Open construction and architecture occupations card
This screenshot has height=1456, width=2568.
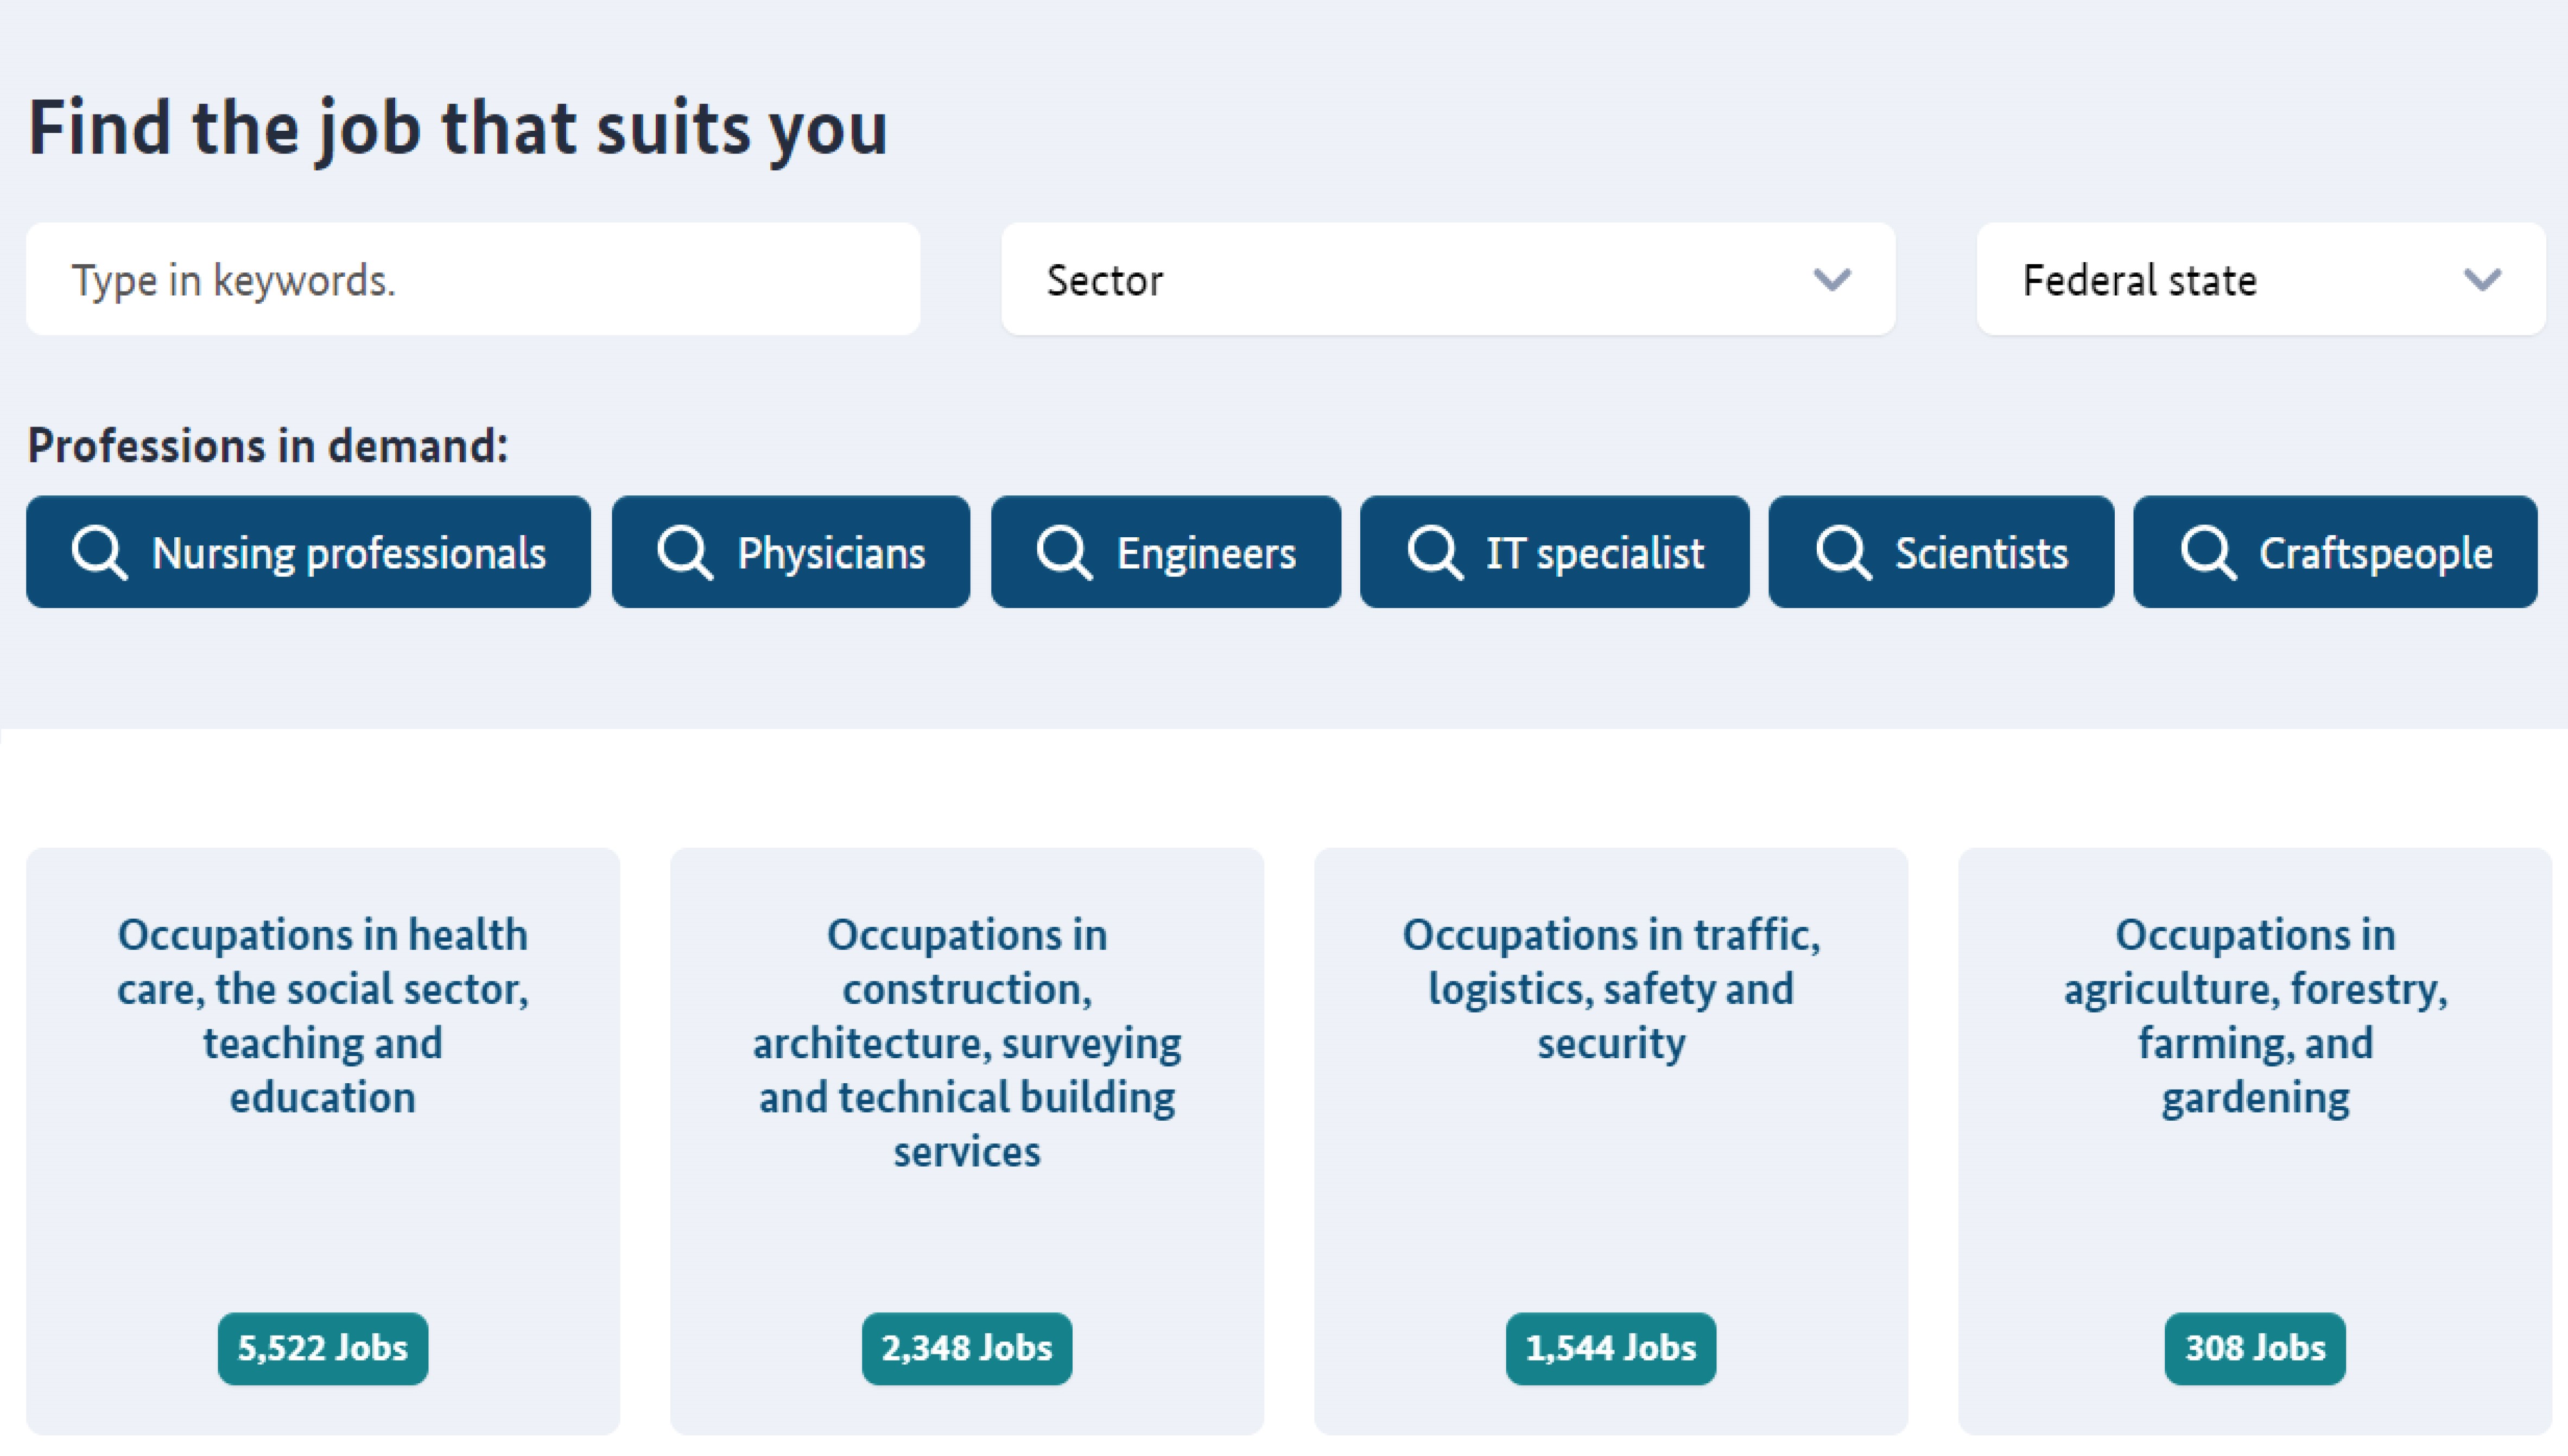[x=967, y=1141]
